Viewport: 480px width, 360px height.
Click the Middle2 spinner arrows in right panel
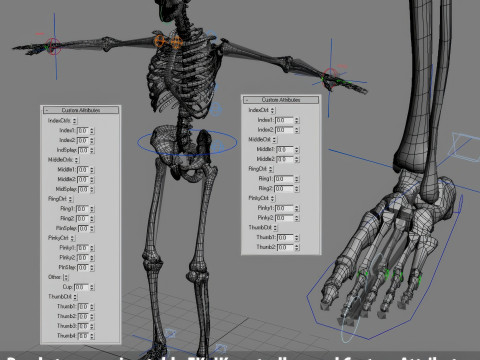[297, 159]
